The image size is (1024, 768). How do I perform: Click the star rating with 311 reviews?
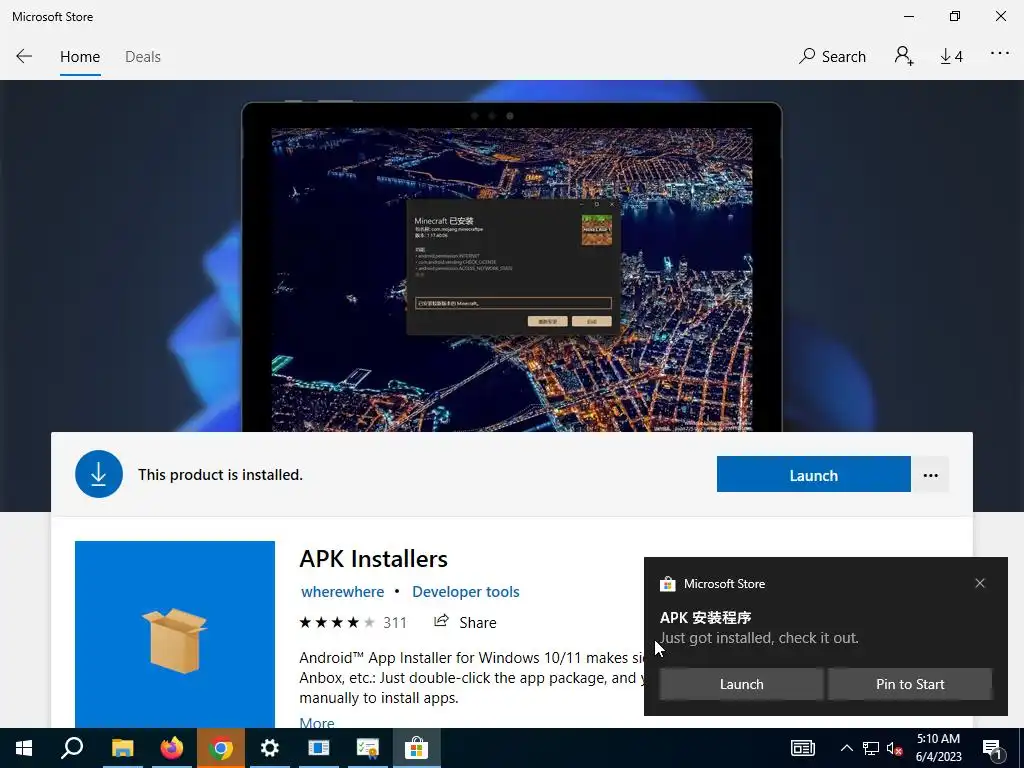click(x=353, y=622)
